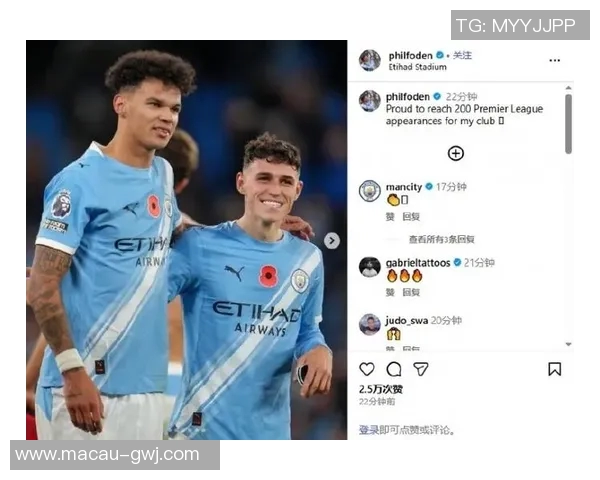600x480 pixels.
Task: Click 登录 link to log in
Action: (x=368, y=430)
